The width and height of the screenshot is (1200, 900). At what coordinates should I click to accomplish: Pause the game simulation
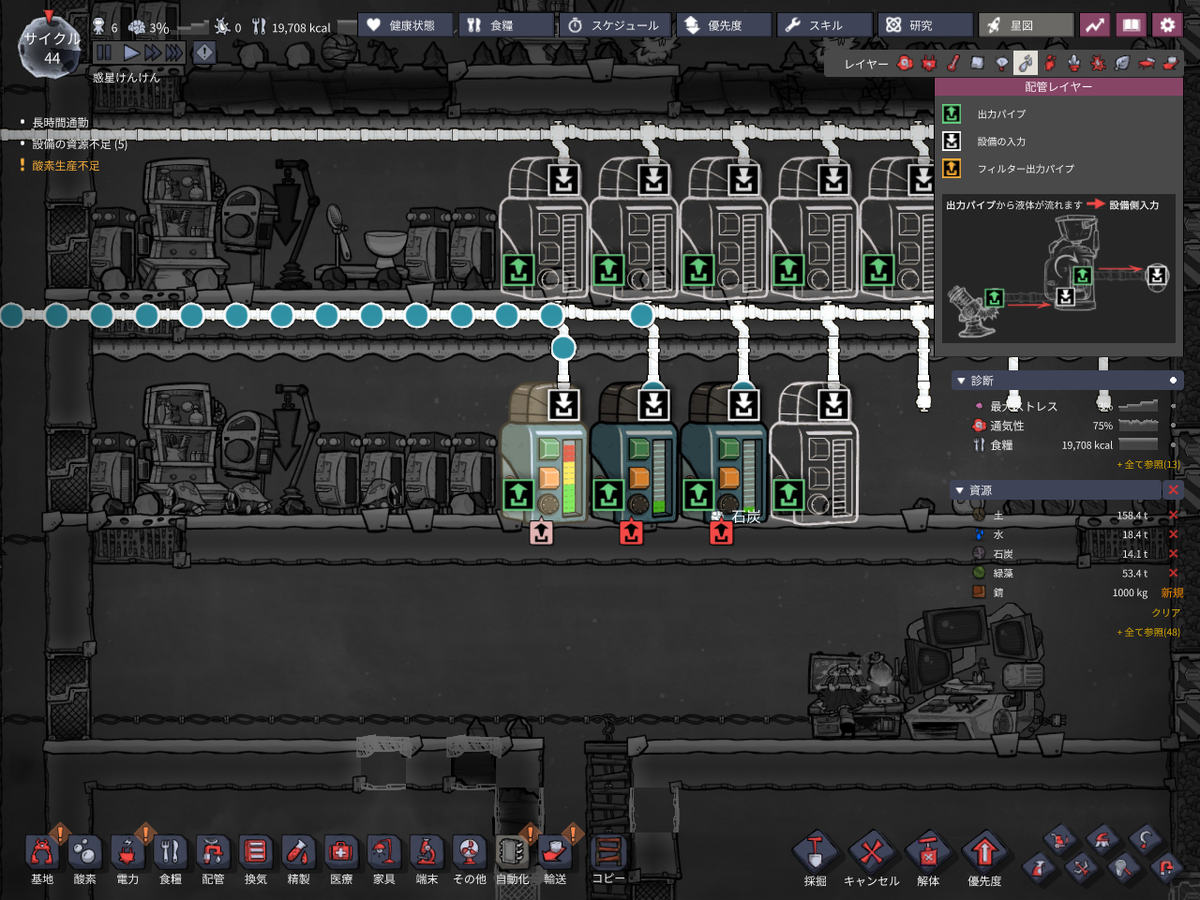click(x=104, y=52)
